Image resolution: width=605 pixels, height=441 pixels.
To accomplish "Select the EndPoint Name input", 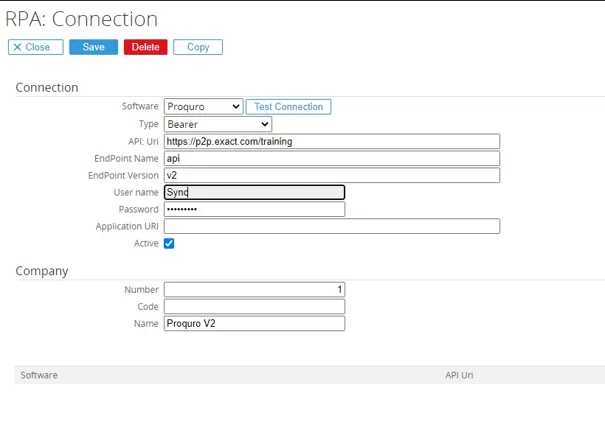I will (x=332, y=158).
